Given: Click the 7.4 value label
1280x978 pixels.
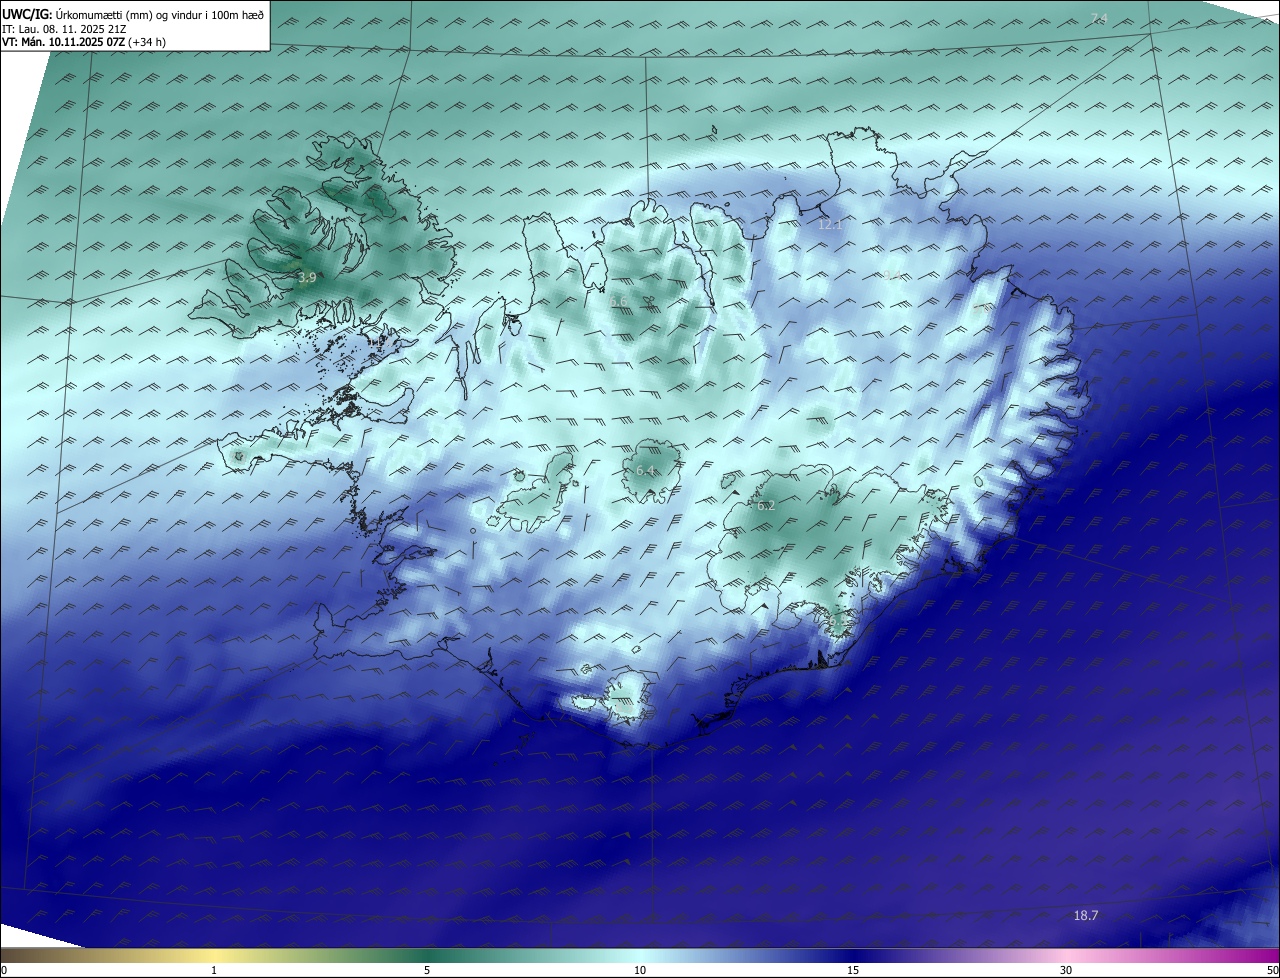Looking at the screenshot, I should 1099,18.
